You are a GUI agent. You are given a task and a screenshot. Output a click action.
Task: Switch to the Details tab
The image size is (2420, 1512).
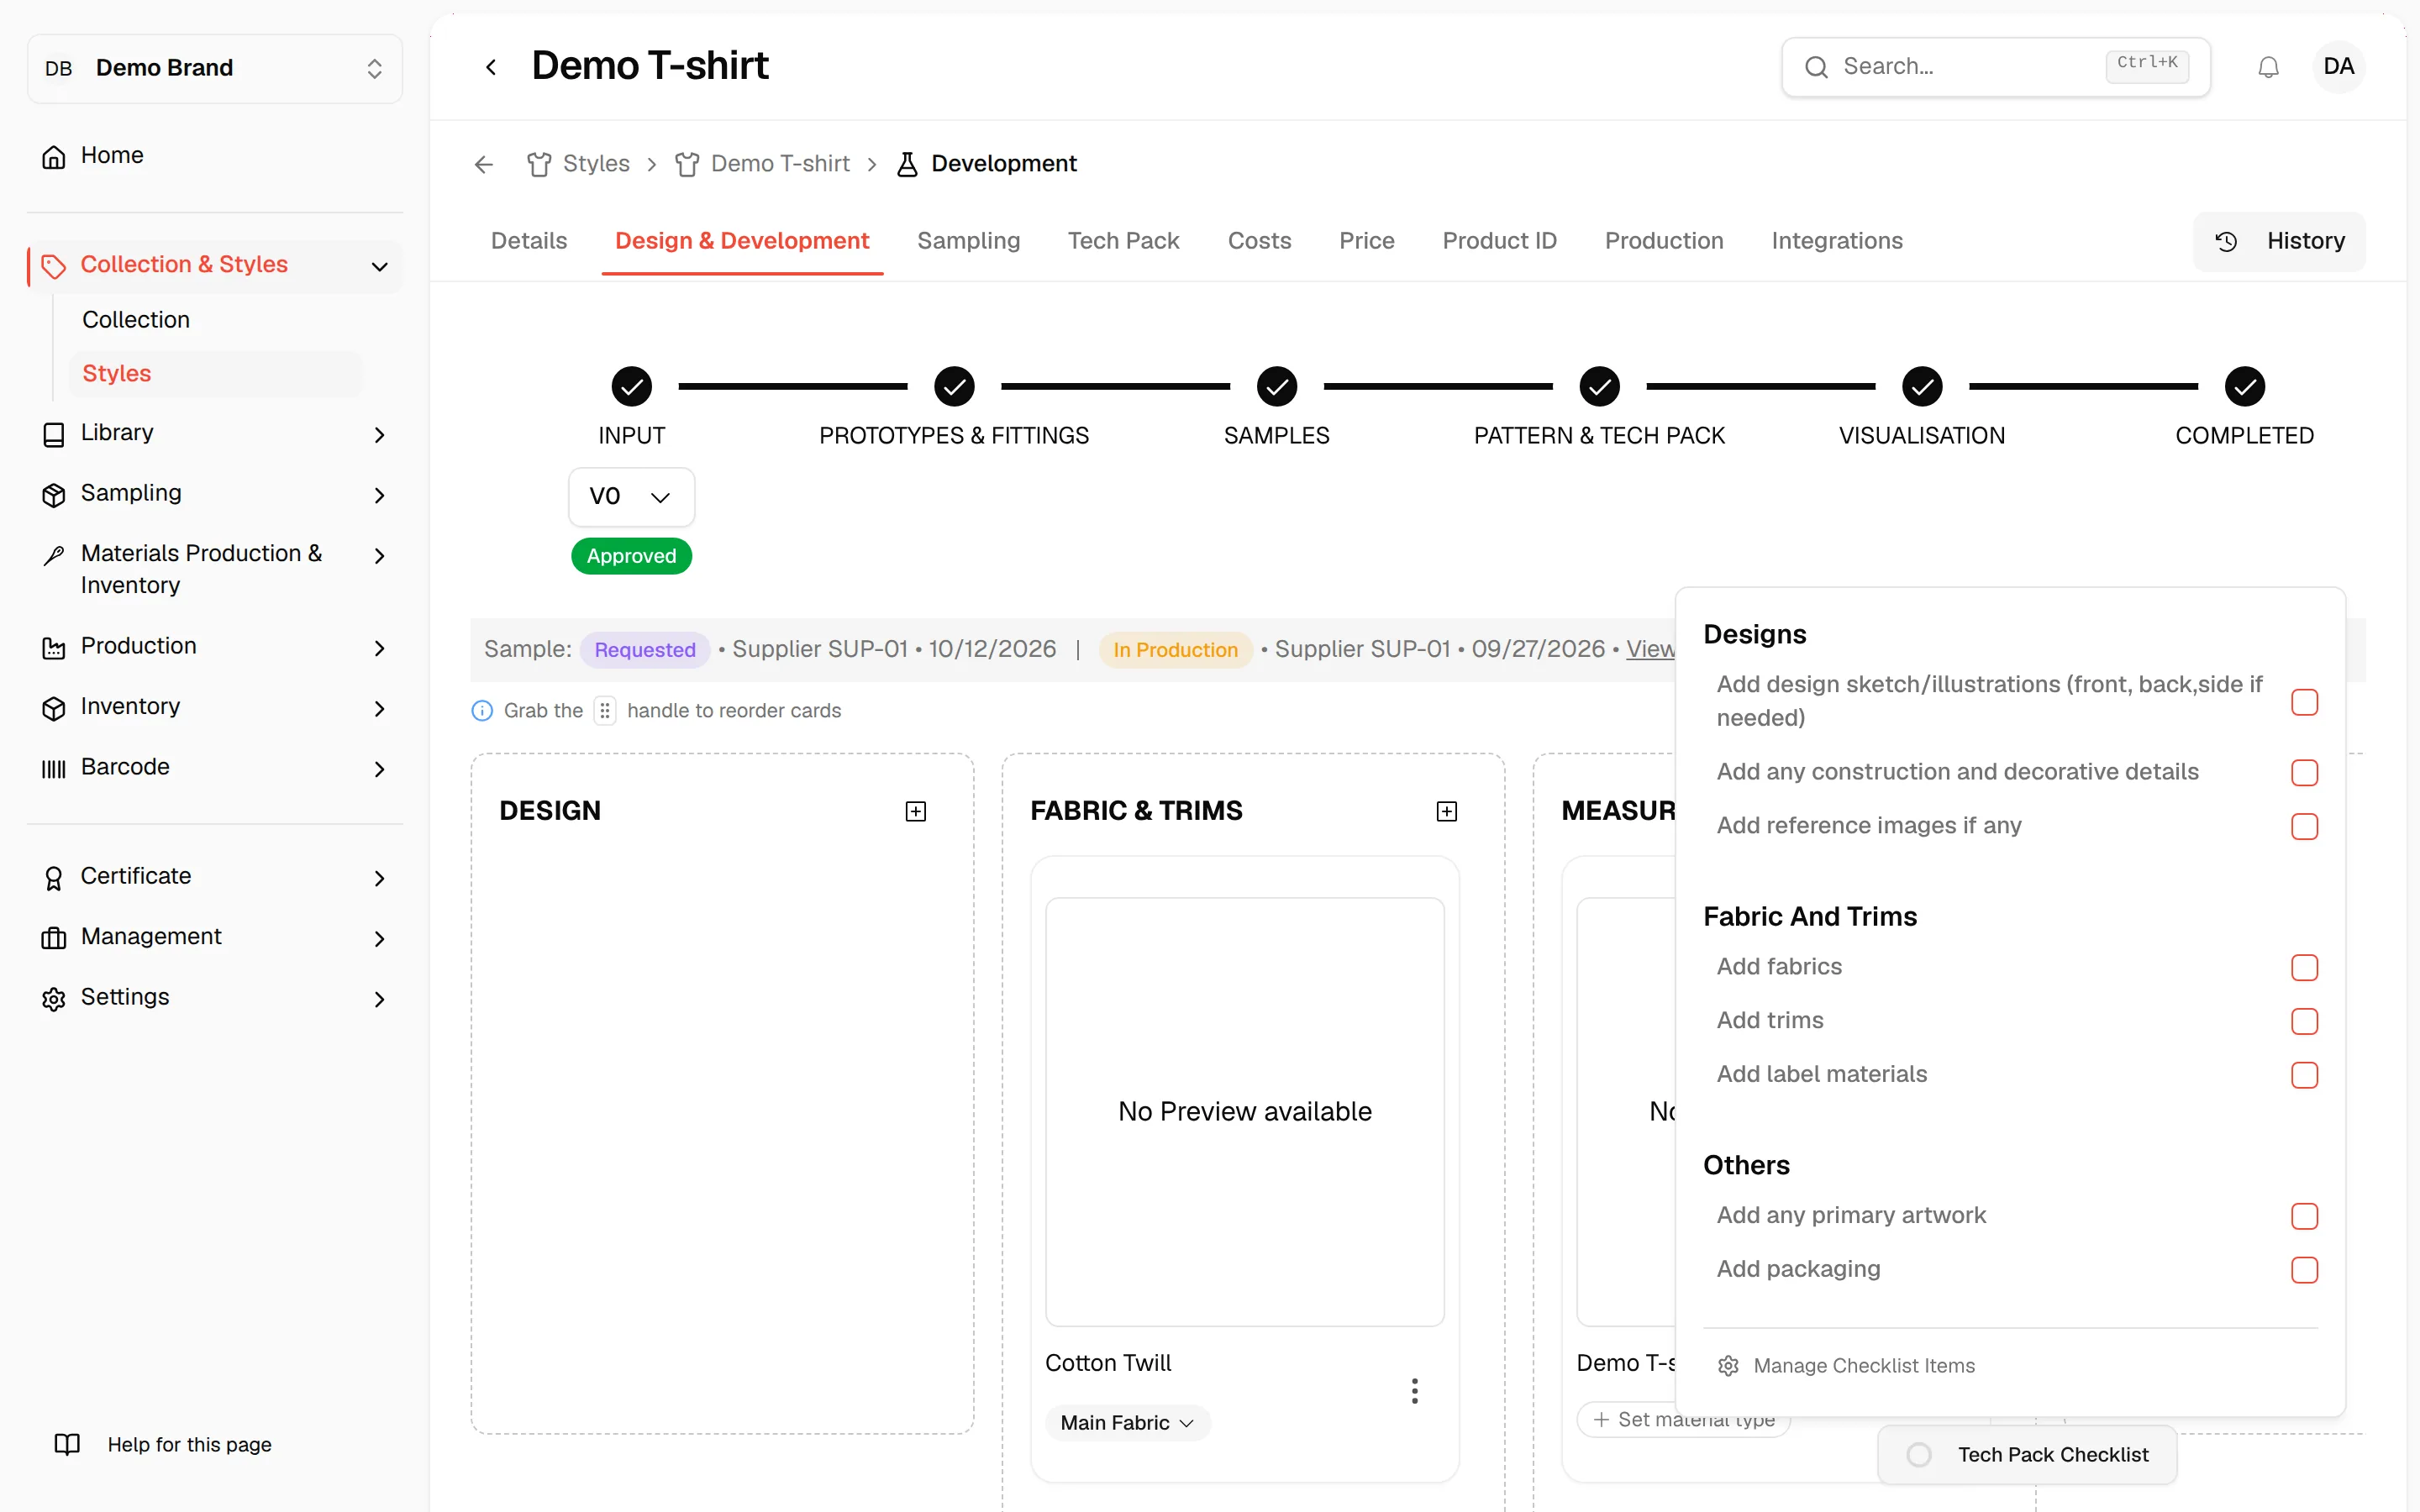529,241
